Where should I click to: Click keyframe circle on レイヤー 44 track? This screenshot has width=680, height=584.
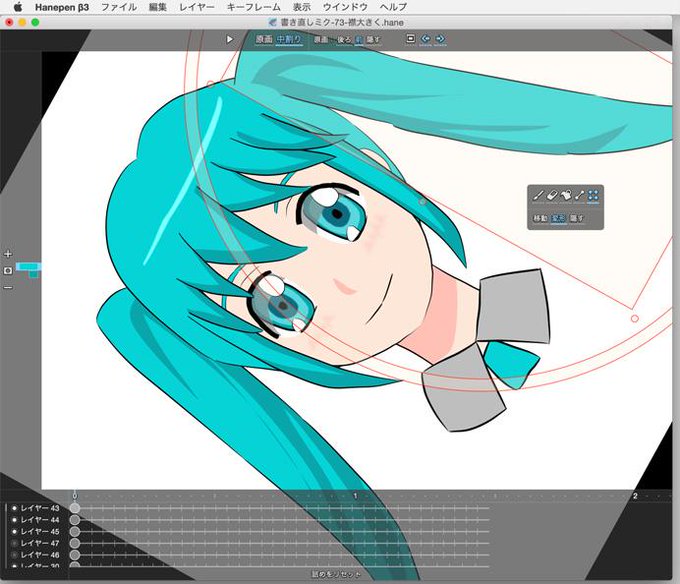(x=75, y=519)
